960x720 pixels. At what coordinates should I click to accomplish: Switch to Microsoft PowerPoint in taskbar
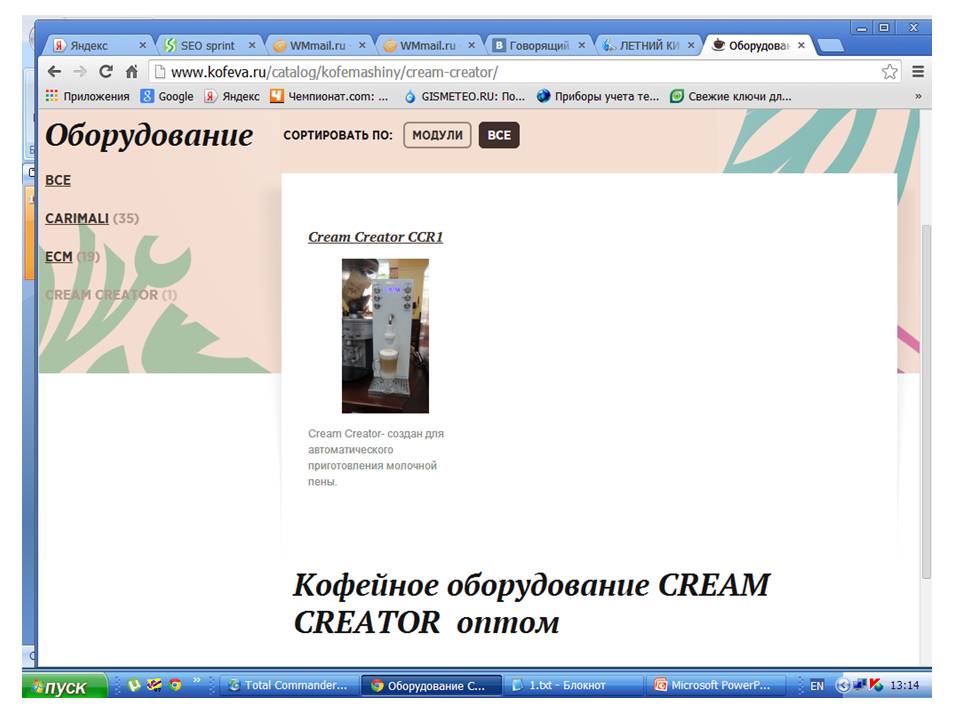pyautogui.click(x=714, y=686)
